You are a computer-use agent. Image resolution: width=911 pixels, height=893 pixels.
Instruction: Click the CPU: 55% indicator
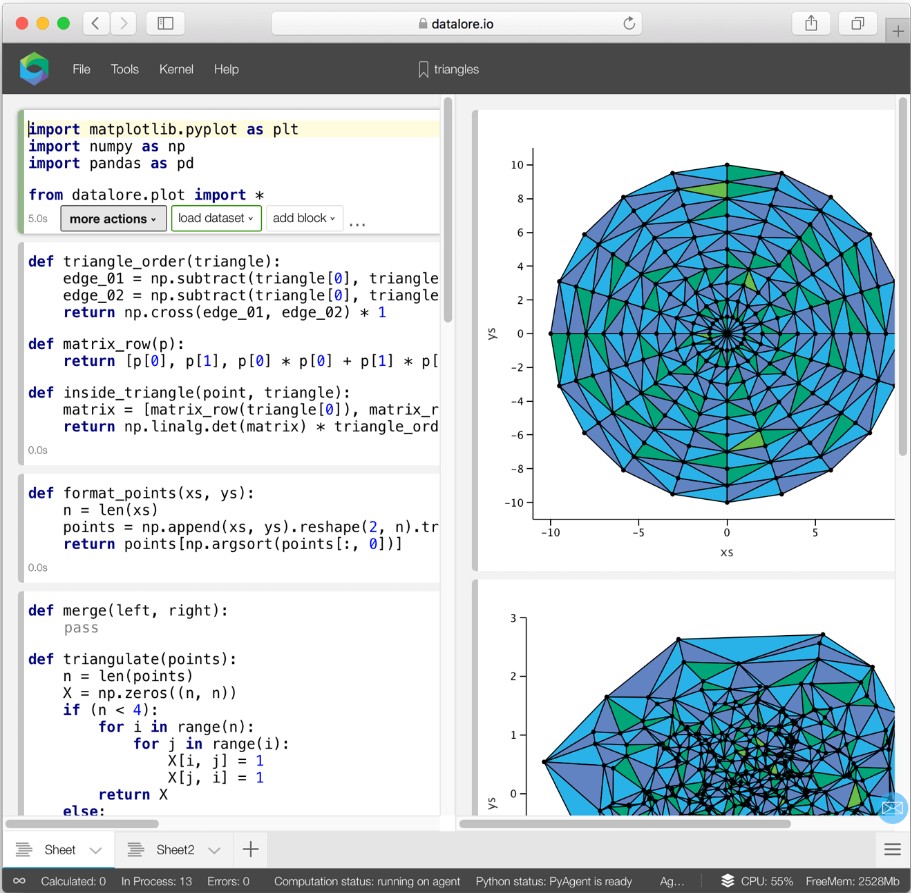(x=767, y=881)
